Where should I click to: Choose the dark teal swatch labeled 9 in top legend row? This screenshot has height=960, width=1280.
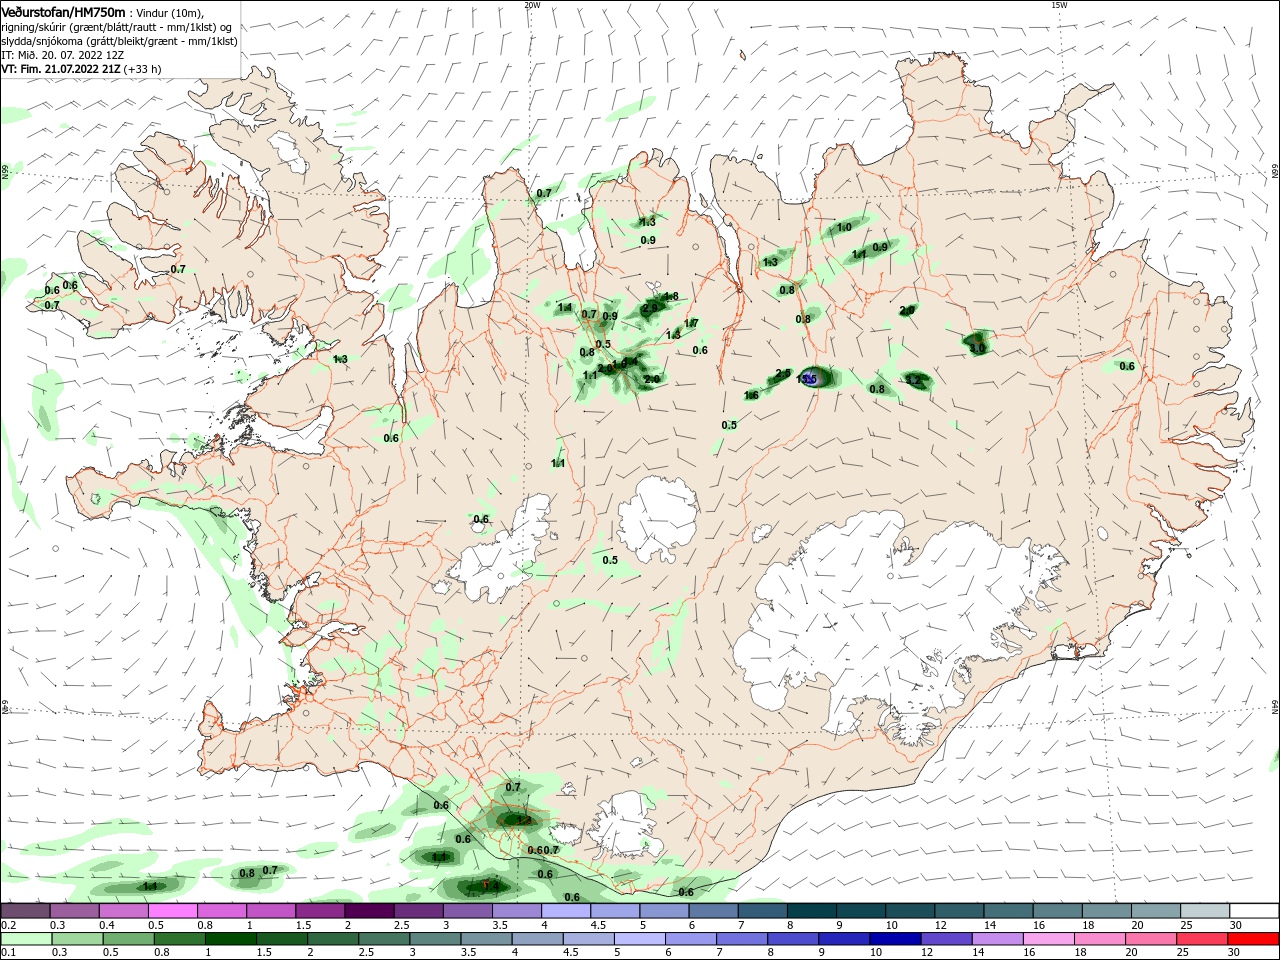point(860,911)
